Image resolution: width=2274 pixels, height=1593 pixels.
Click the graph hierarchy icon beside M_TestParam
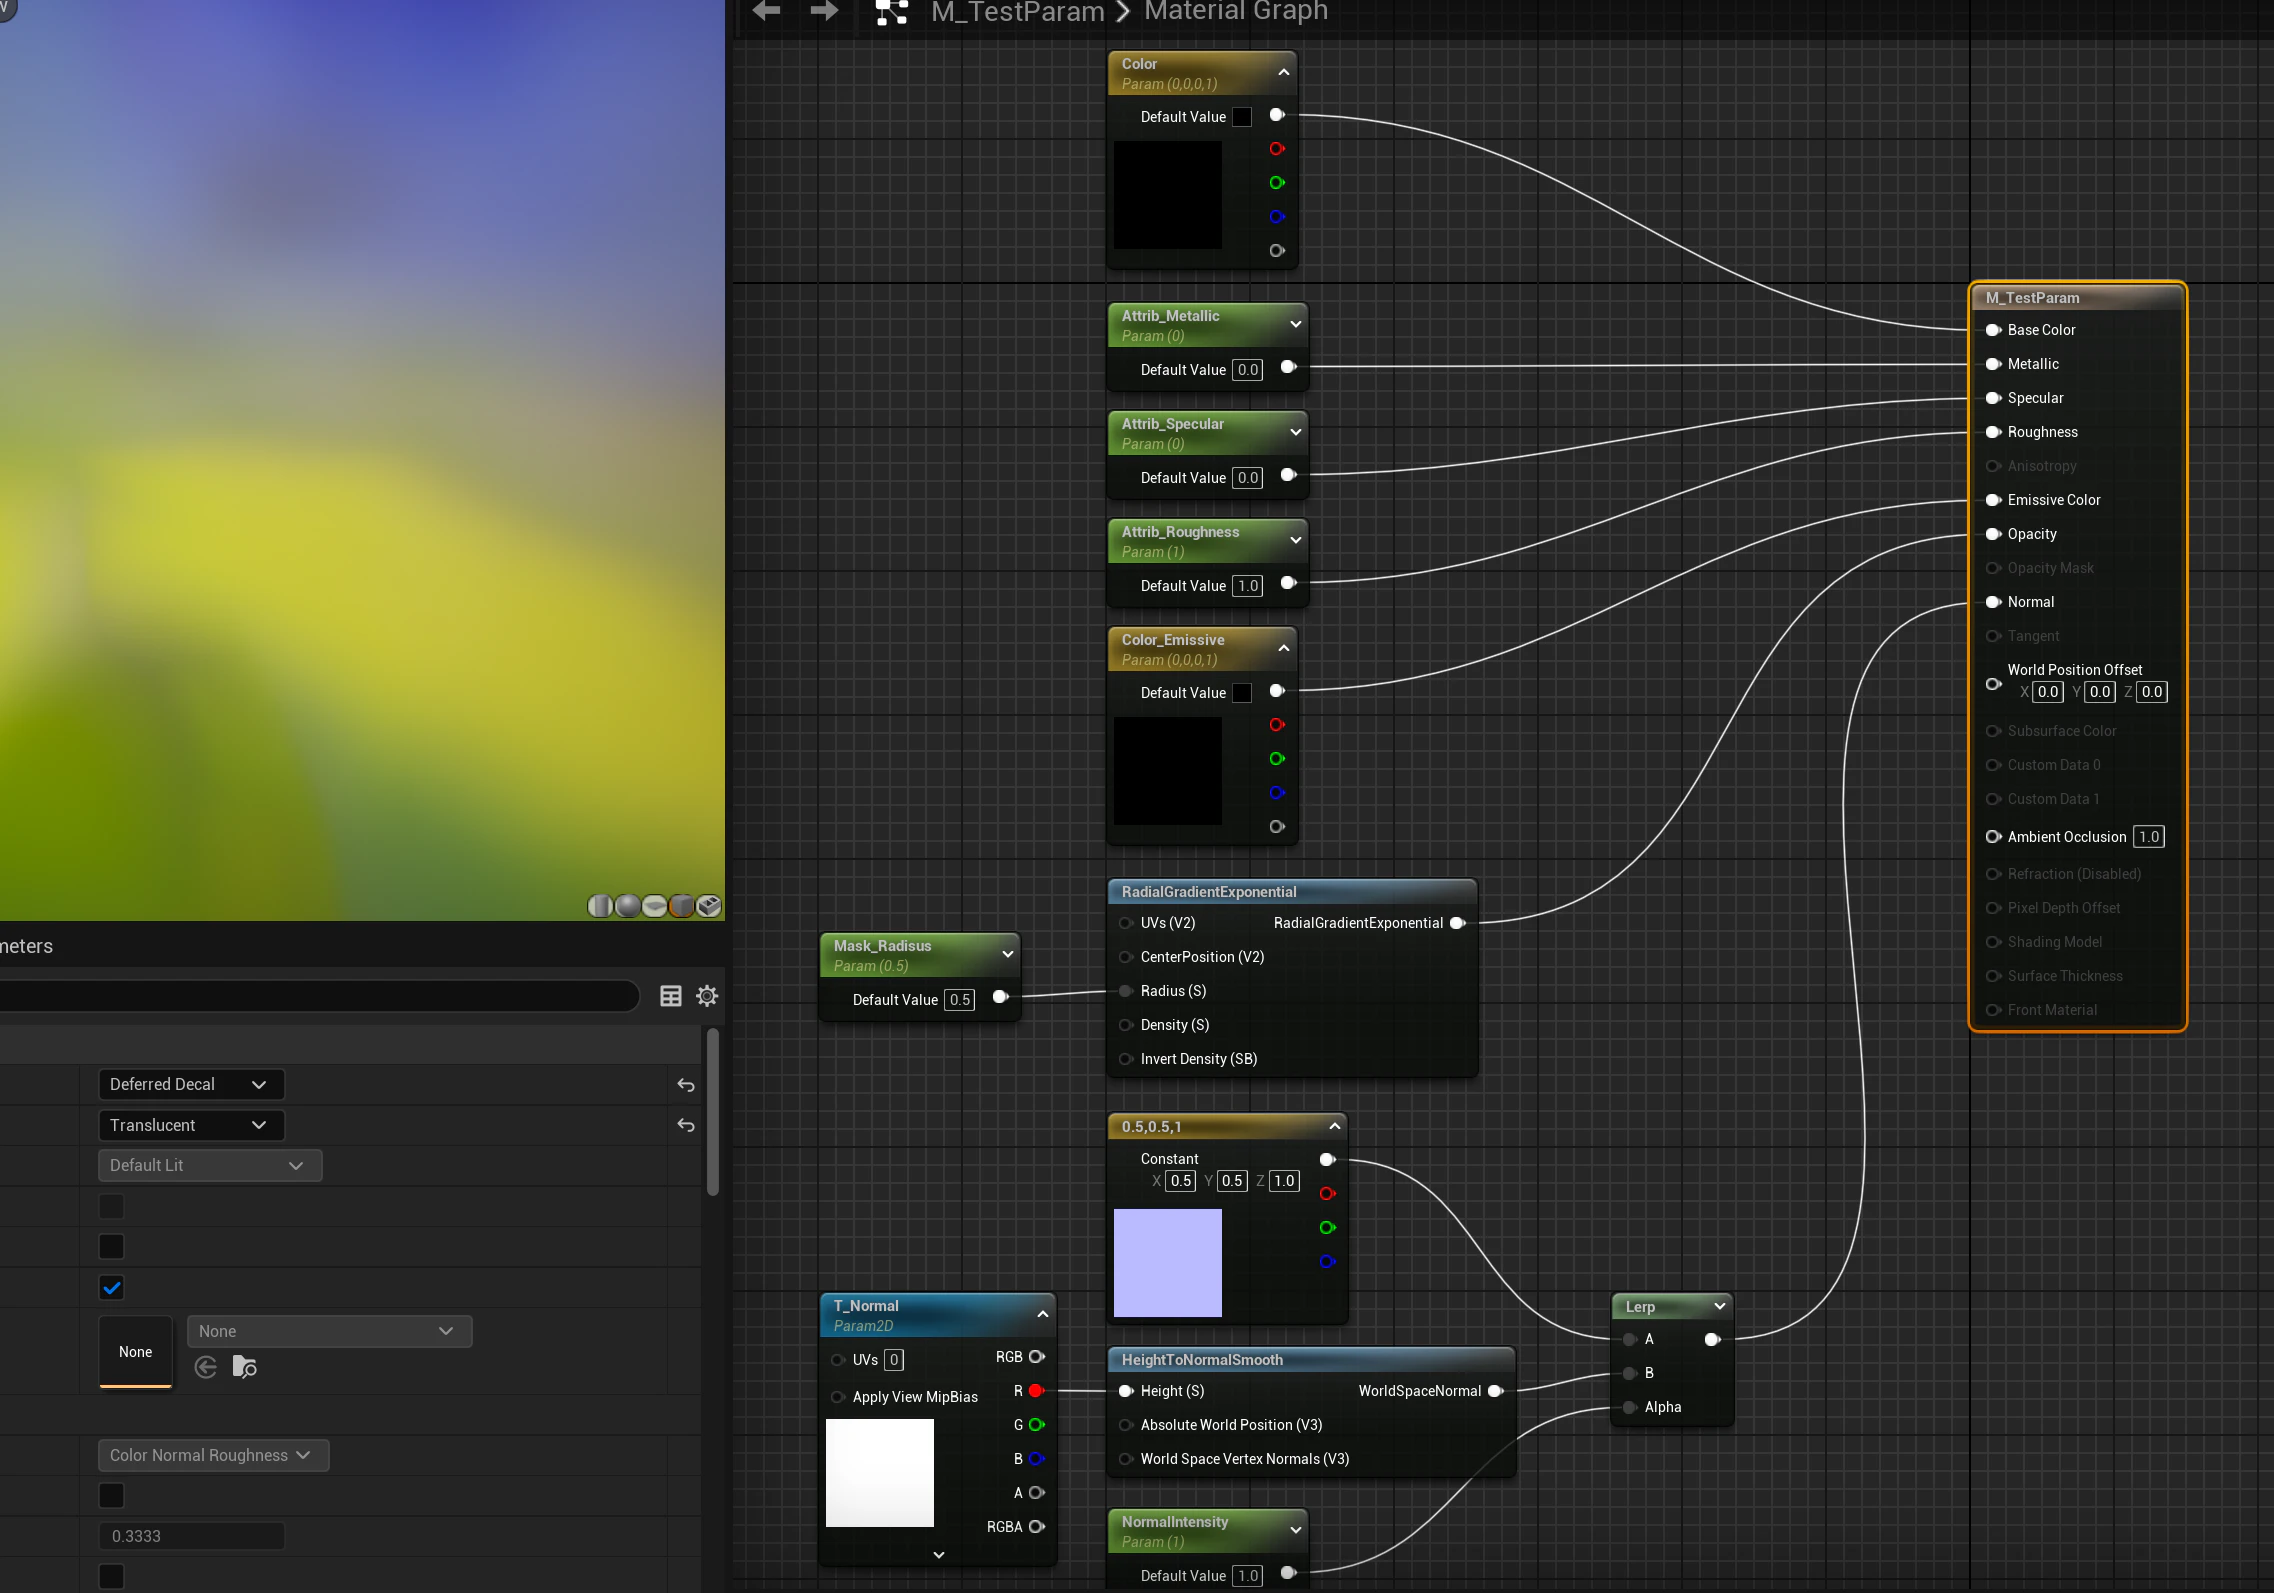pos(891,12)
